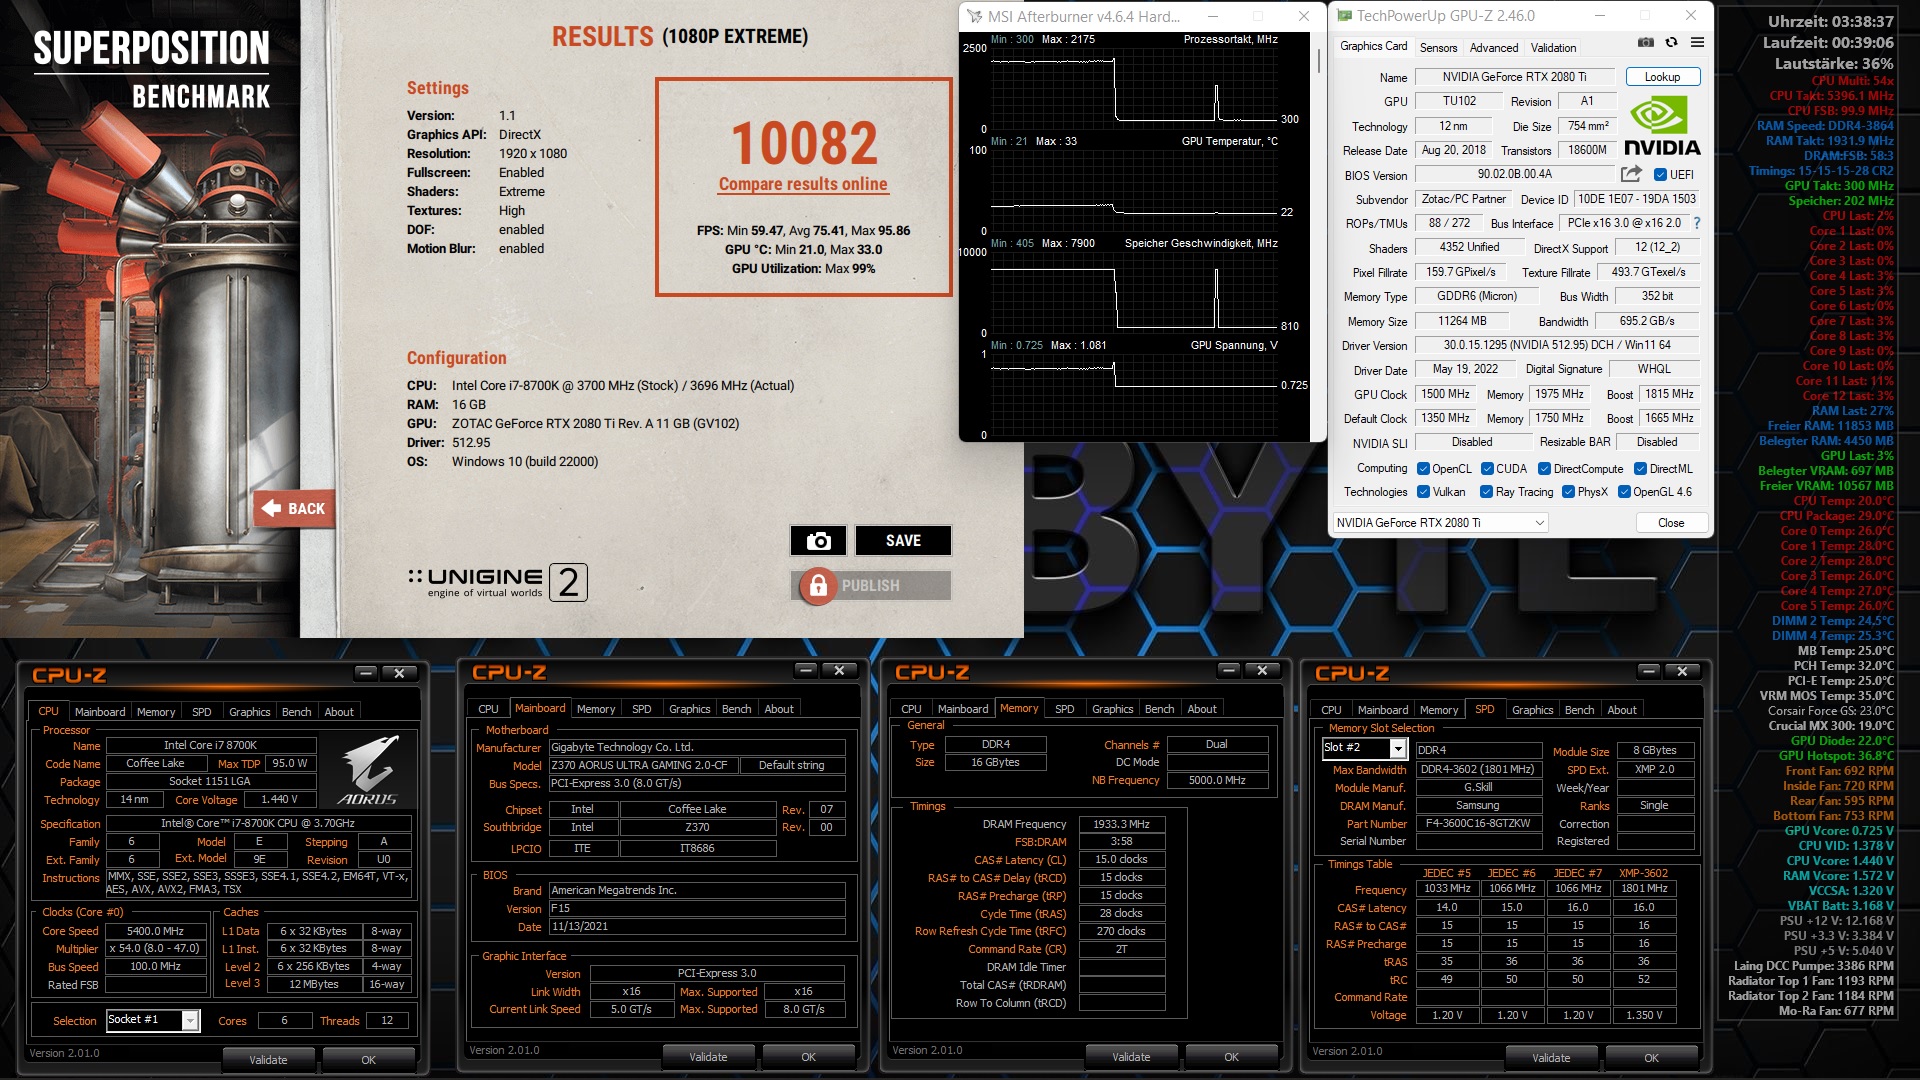Select Graphics Card tab in GPU-Z
The height and width of the screenshot is (1080, 1920).
coord(1373,46)
